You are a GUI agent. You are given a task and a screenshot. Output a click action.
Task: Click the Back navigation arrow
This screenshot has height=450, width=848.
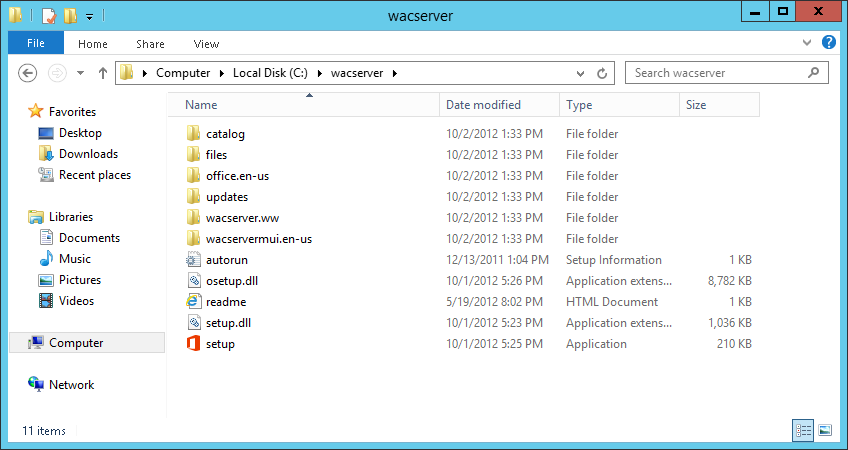[x=27, y=73]
